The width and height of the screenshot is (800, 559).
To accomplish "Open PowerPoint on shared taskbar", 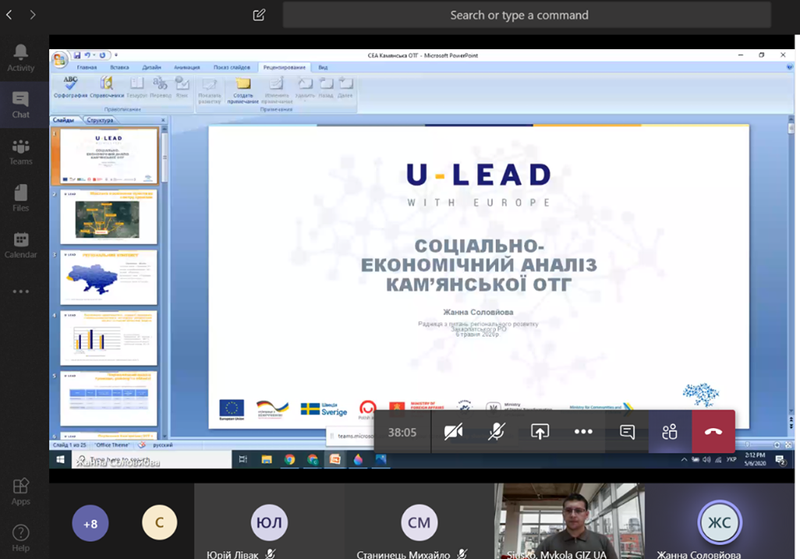I will [335, 460].
